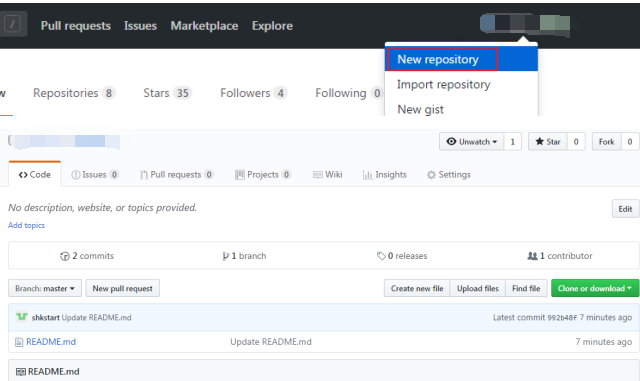Screen dimensions: 640x381
Task: Click the Issues exclamation circle icon
Action: click(76, 175)
